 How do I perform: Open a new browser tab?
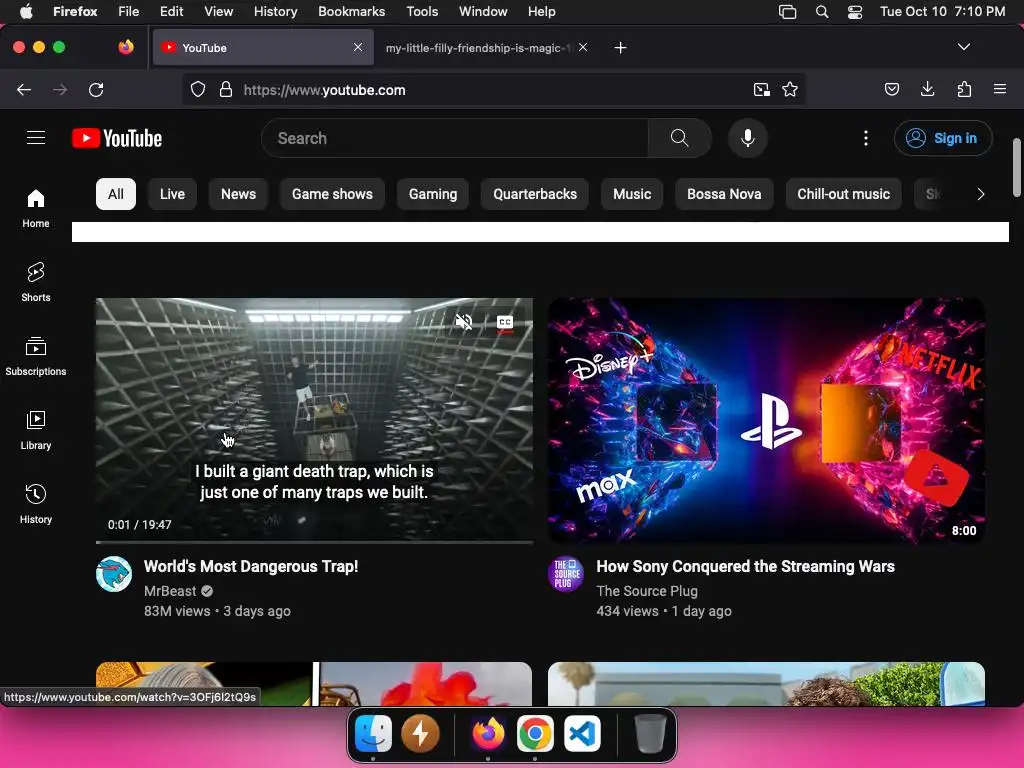(620, 48)
